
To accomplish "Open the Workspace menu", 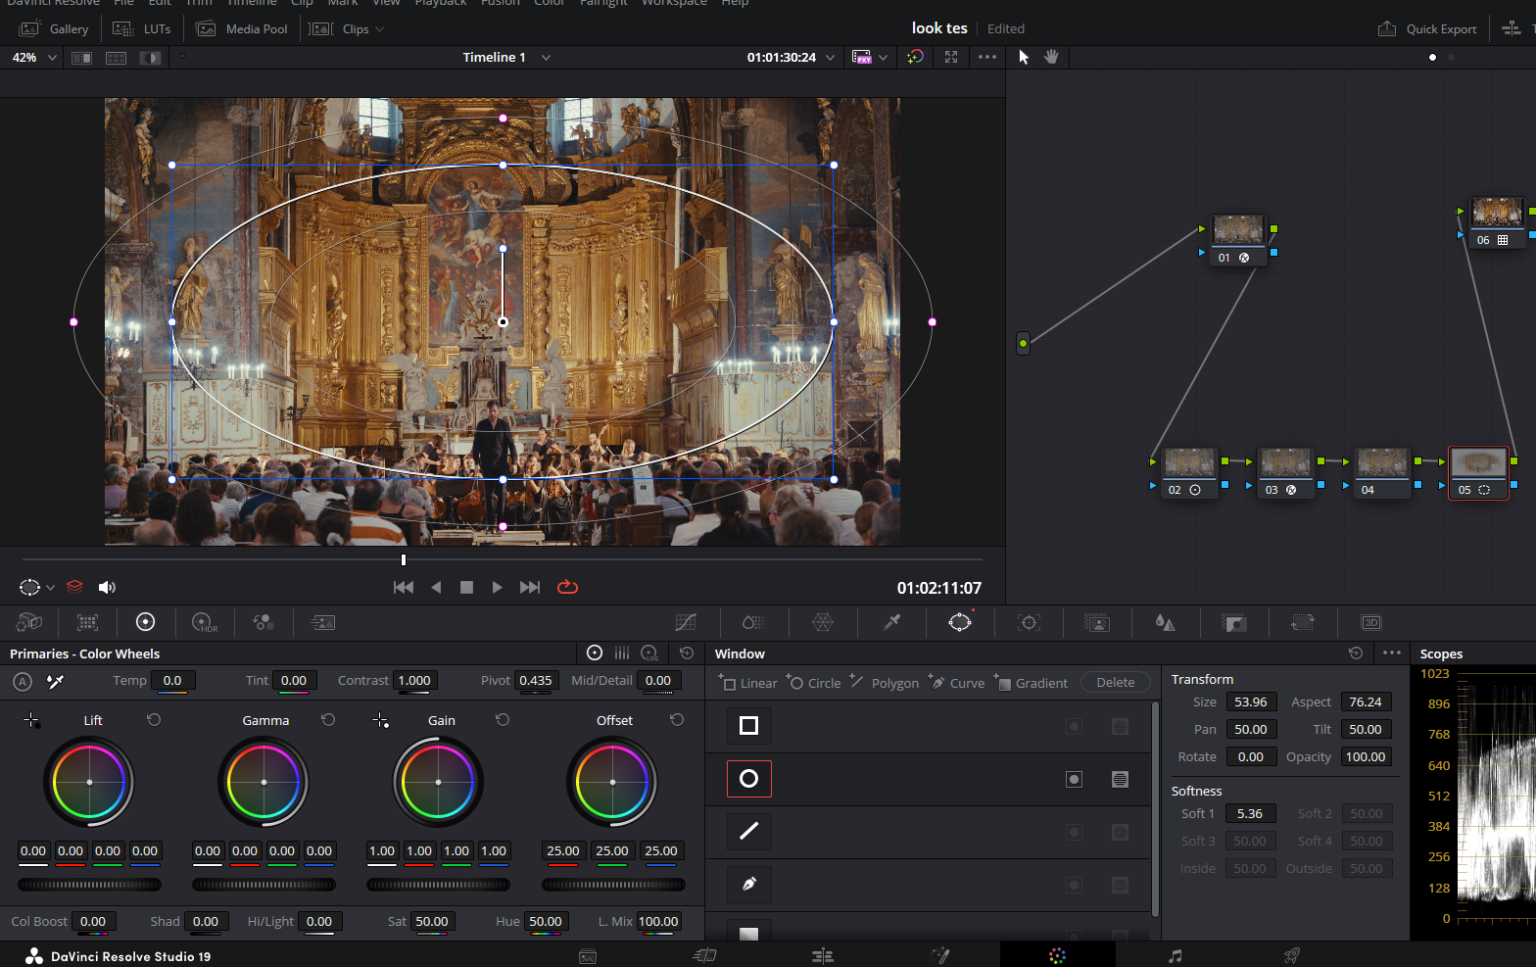I will click(674, 3).
